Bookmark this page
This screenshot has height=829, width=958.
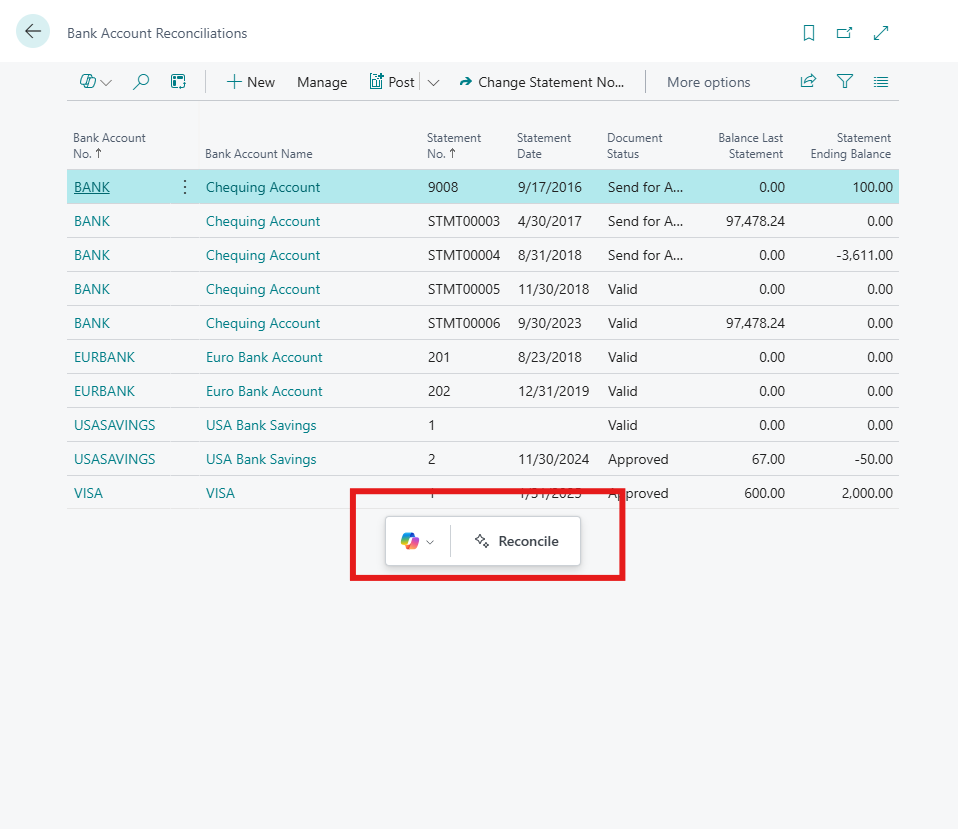pyautogui.click(x=808, y=33)
